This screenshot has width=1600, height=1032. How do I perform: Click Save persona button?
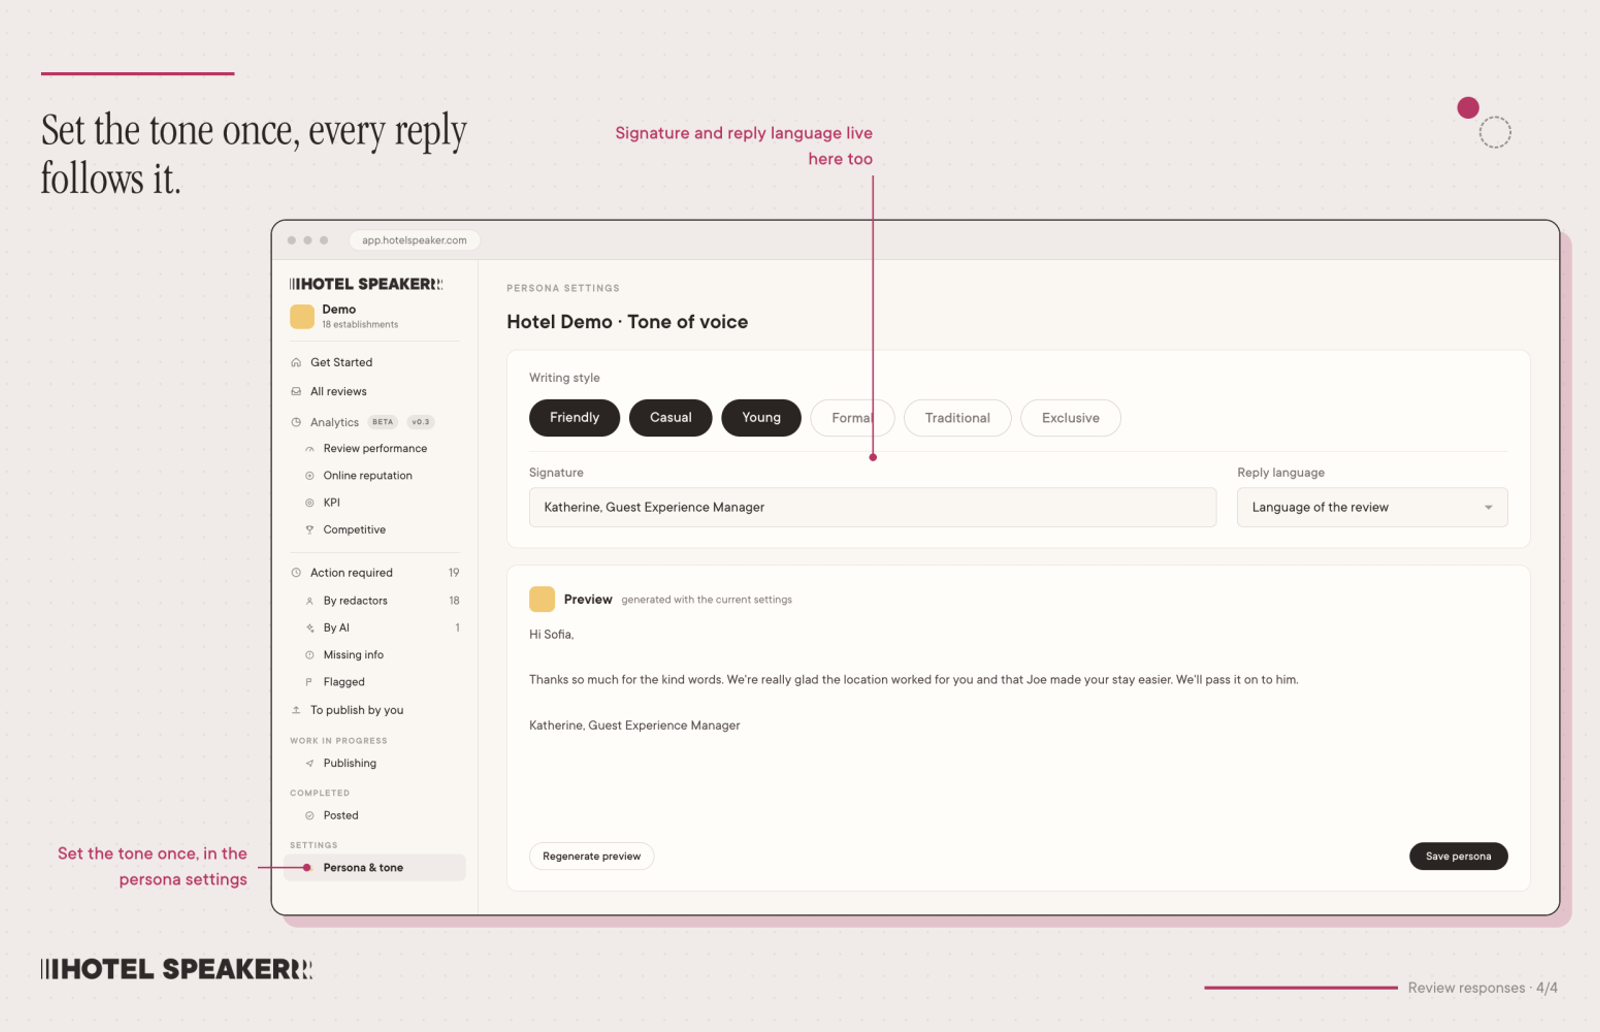click(x=1458, y=856)
